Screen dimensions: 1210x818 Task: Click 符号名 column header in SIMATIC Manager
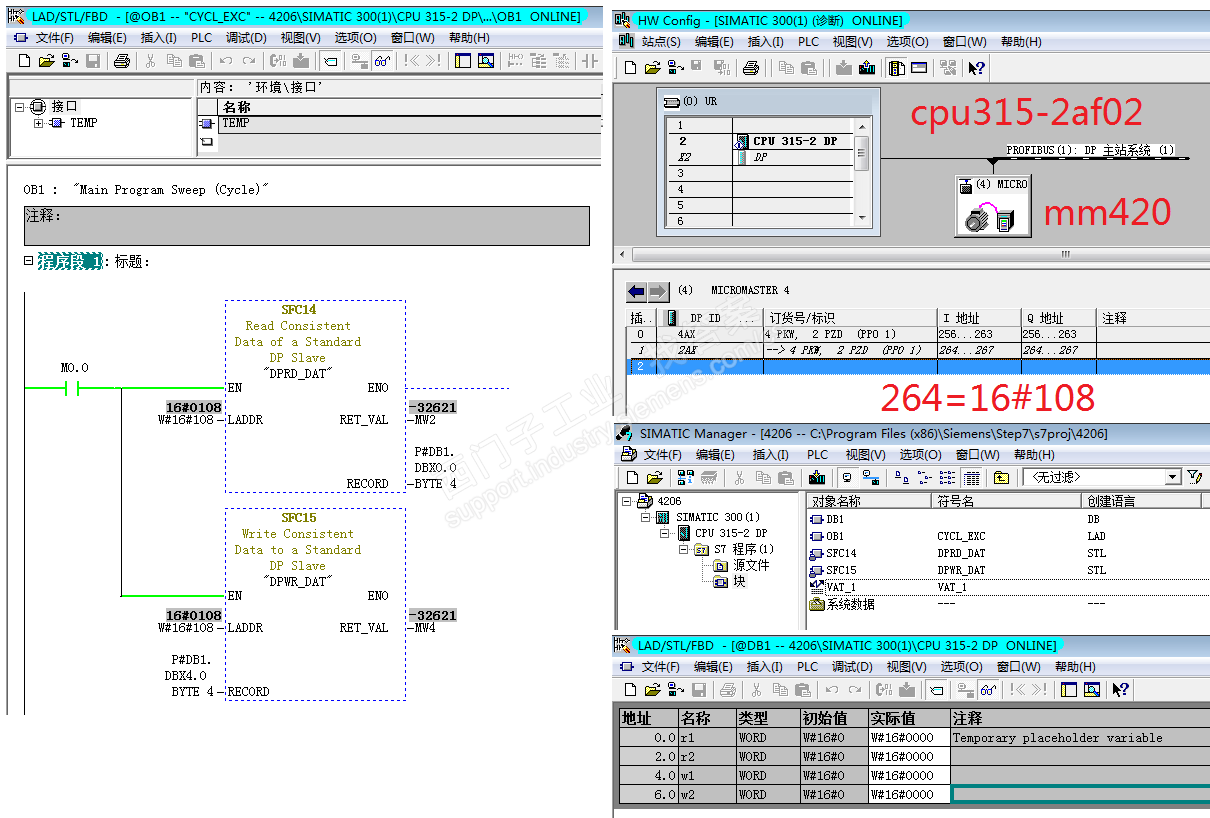(x=1006, y=501)
